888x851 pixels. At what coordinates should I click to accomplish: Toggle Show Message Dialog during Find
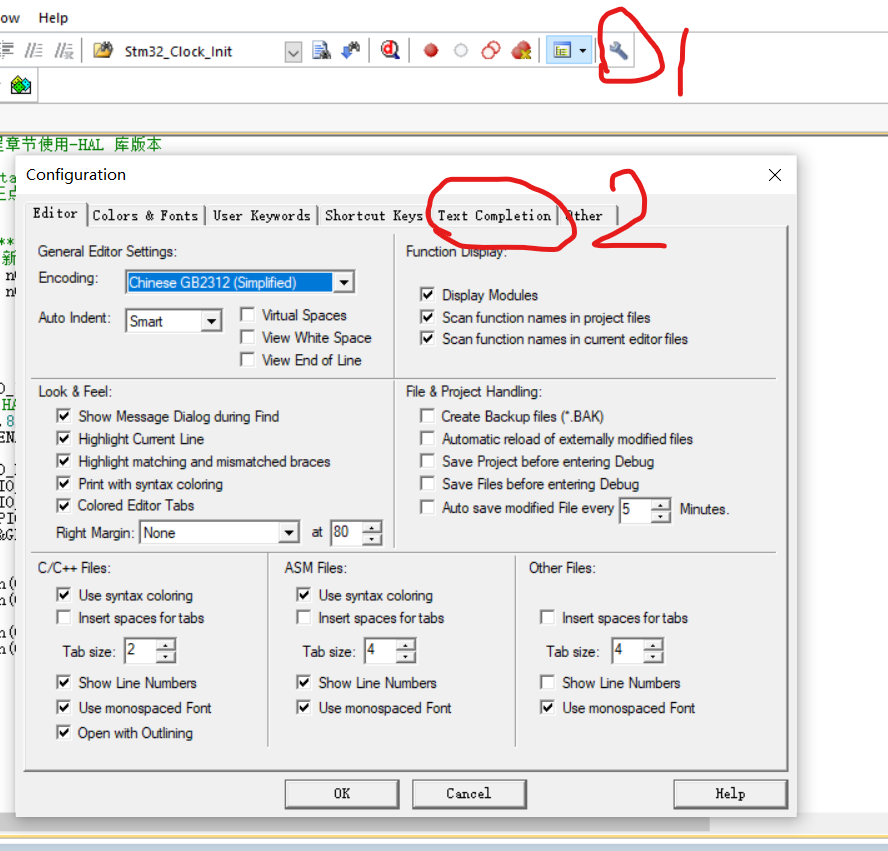[x=64, y=416]
